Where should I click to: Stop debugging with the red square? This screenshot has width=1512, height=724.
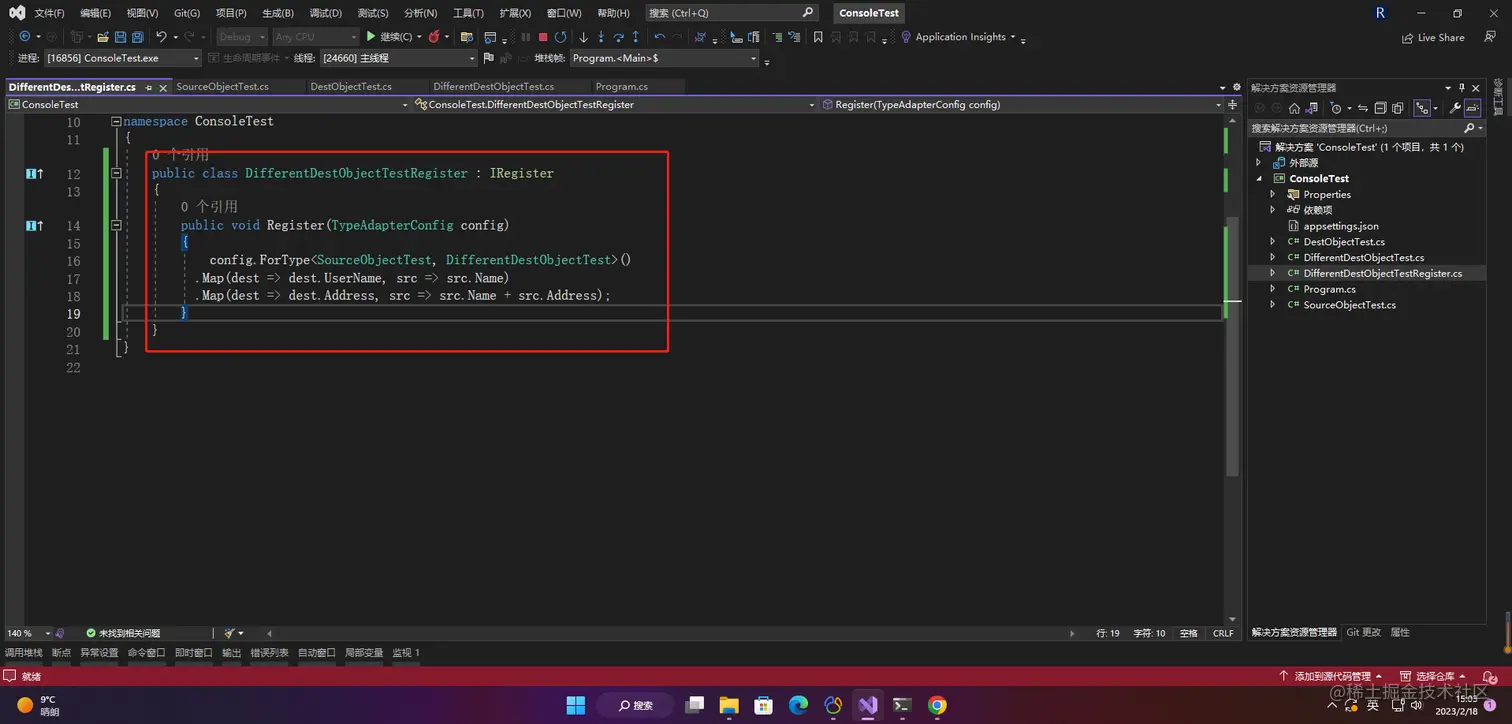pos(543,37)
